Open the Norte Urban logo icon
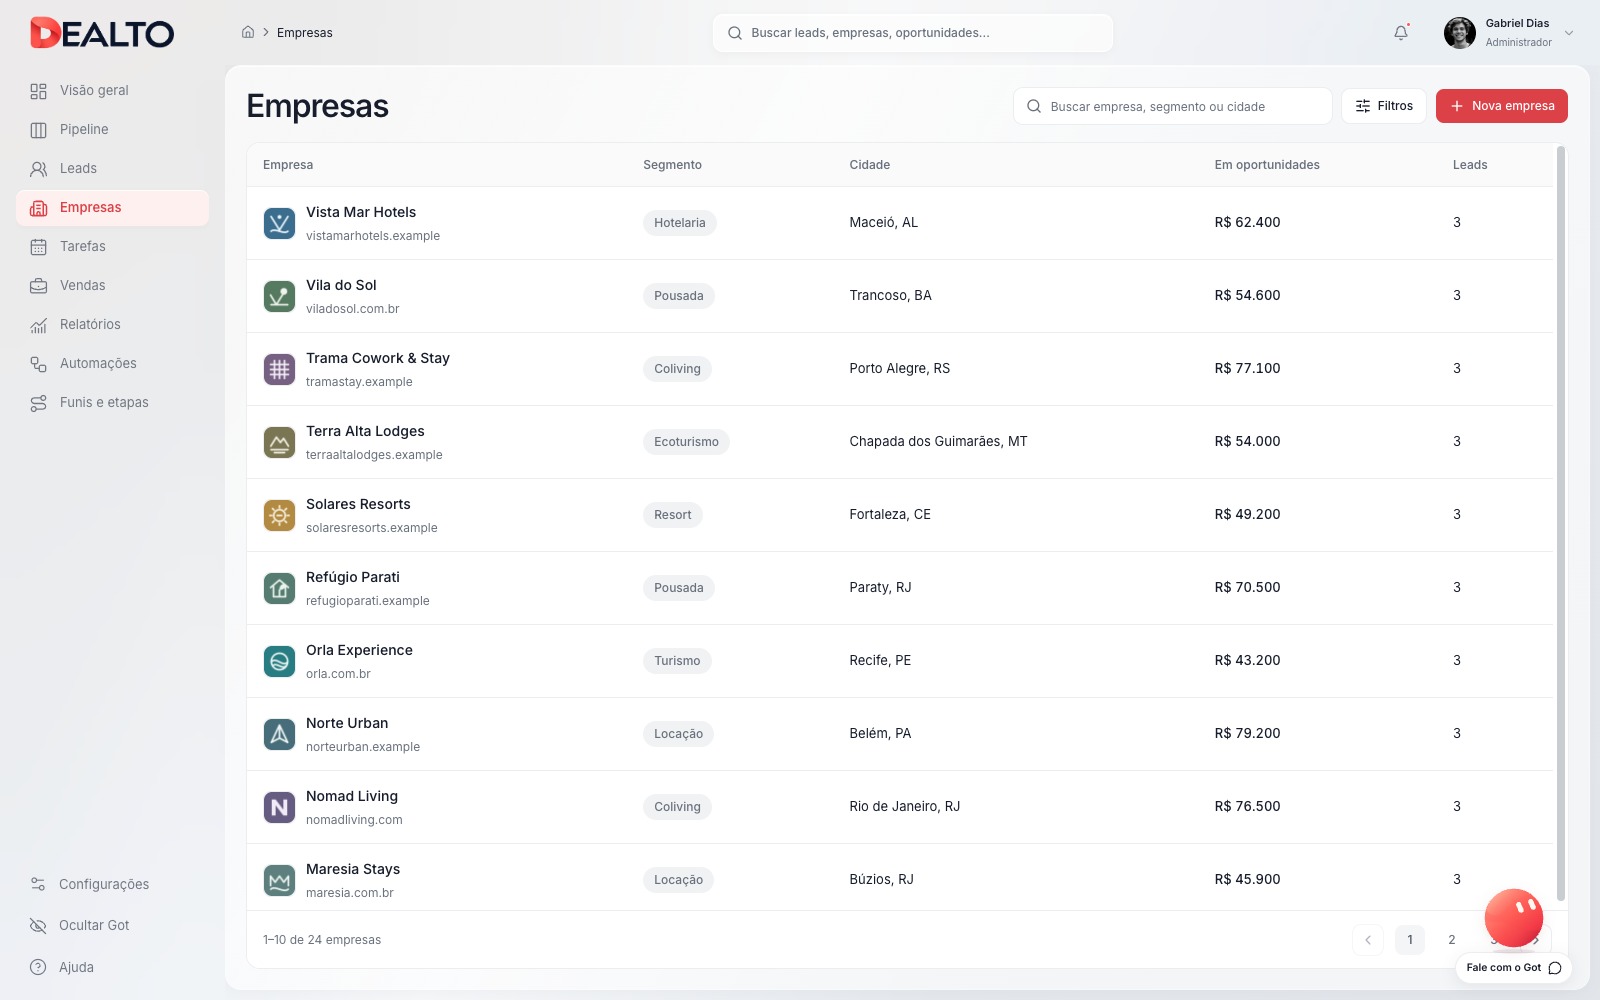1600x1000 pixels. pos(279,734)
